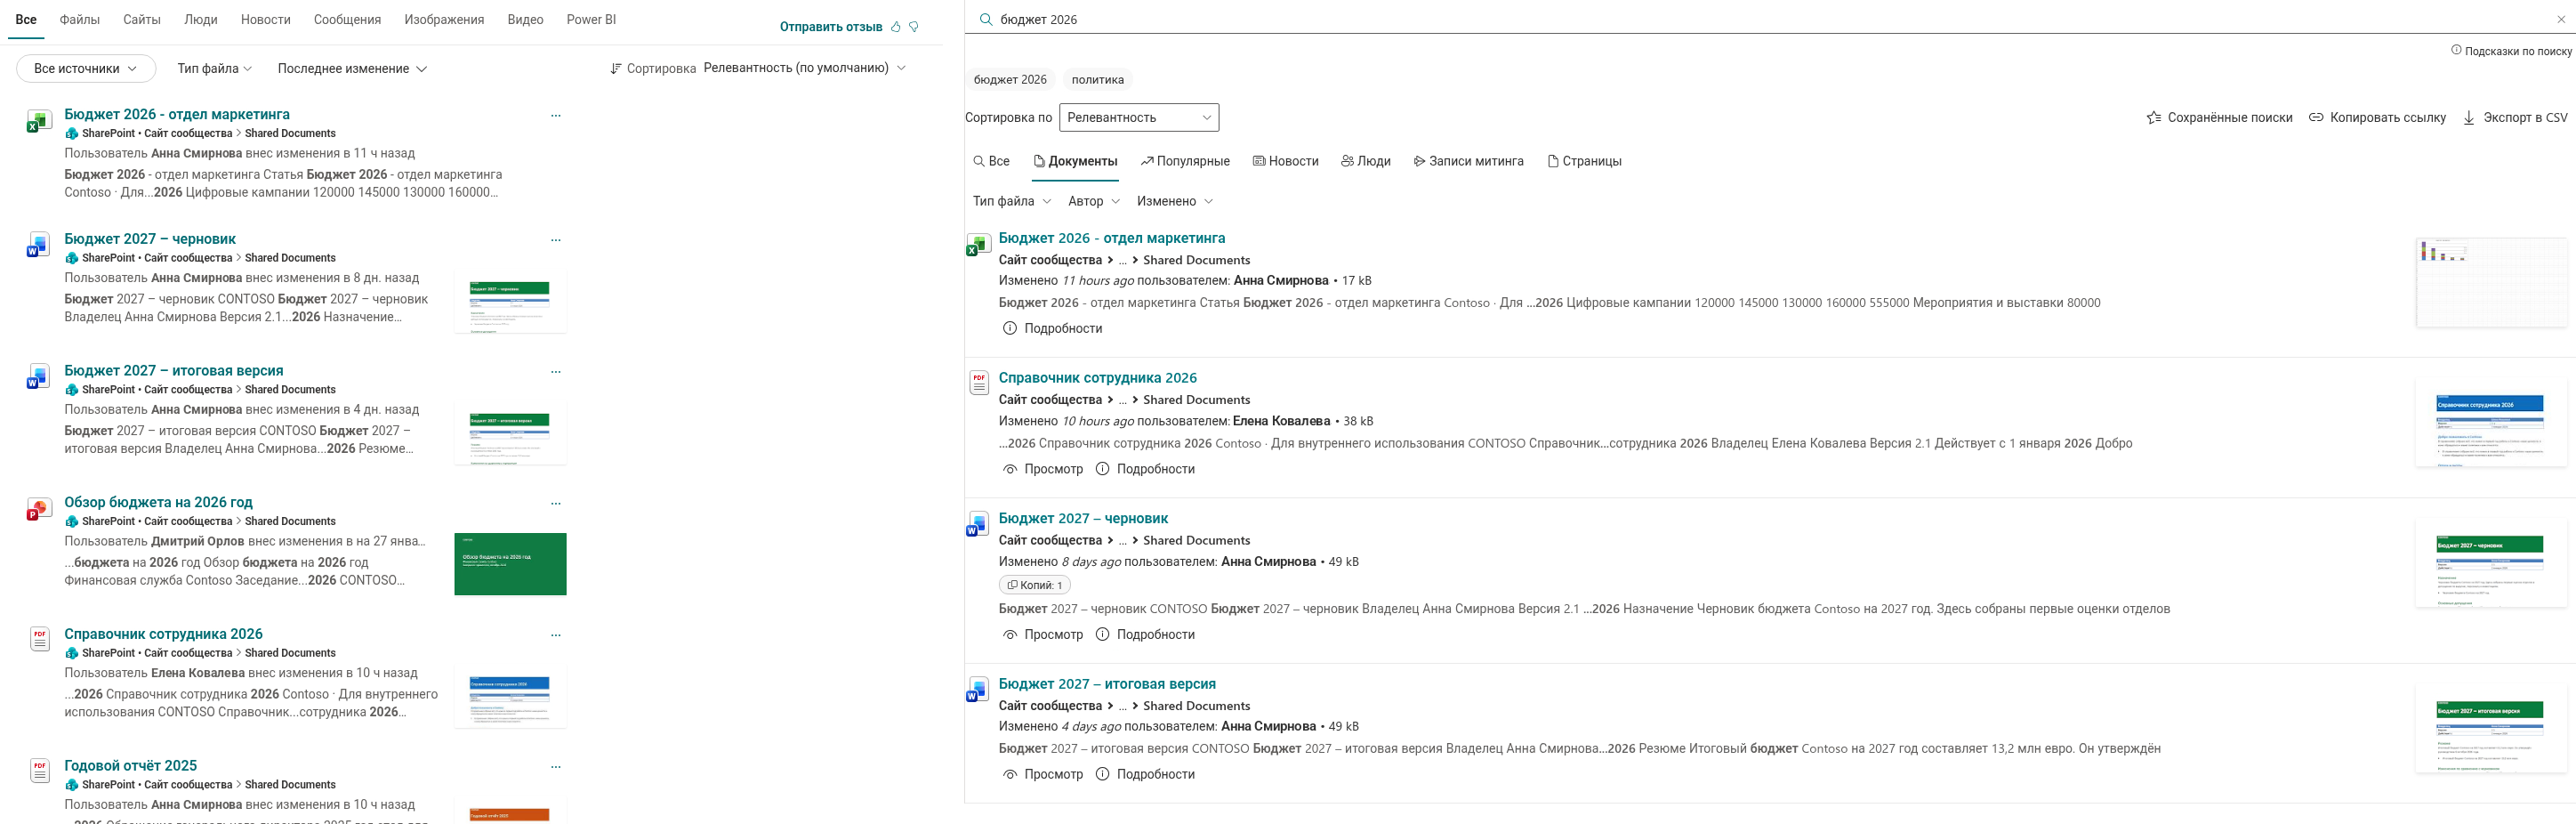Expand Все источники filter
The width and height of the screenshot is (2576, 824).
[x=86, y=69]
